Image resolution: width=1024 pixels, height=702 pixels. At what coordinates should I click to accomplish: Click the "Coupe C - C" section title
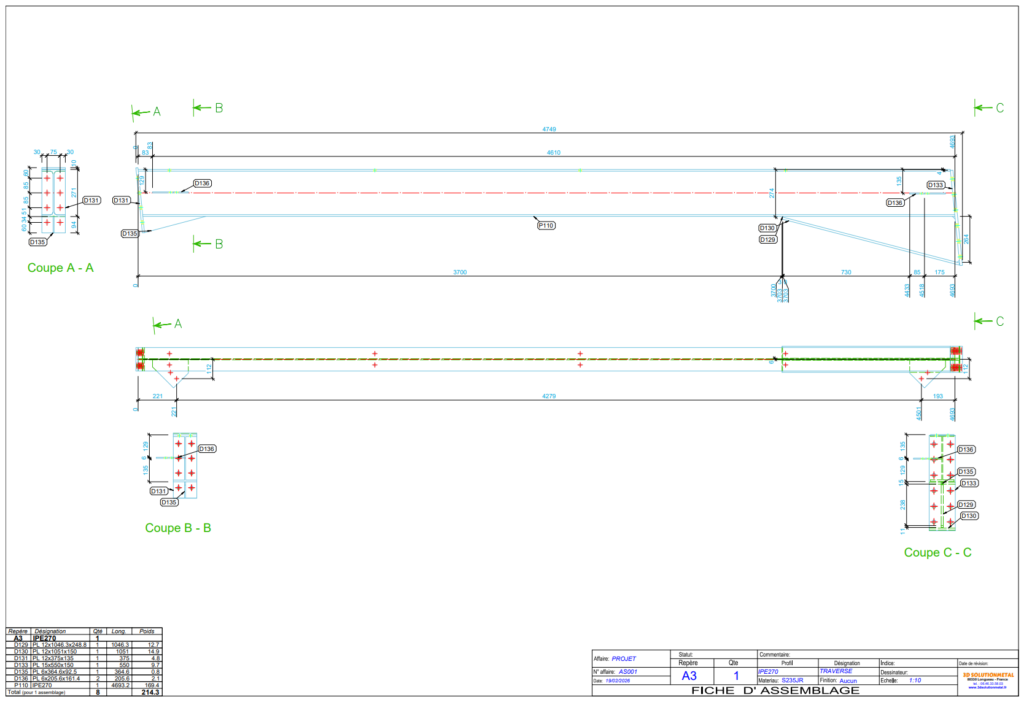point(938,552)
